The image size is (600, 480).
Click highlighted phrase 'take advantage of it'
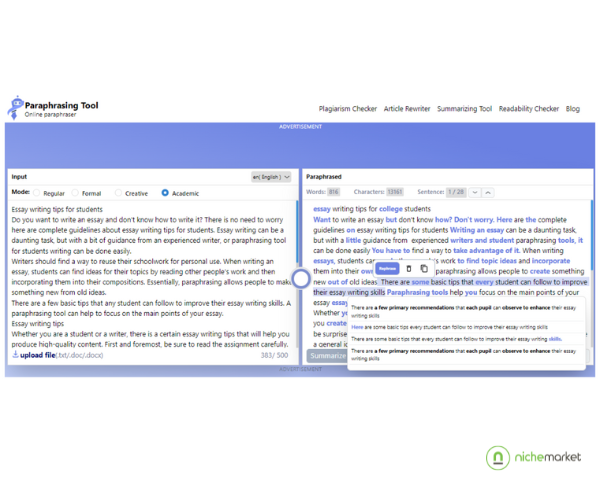click(x=486, y=251)
